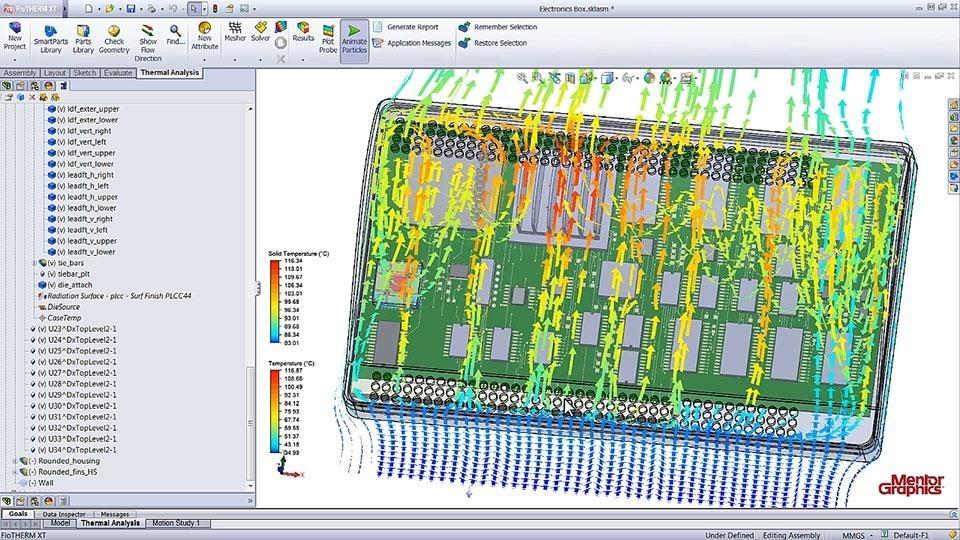Click the Select cursor tool icon

(x=193, y=9)
